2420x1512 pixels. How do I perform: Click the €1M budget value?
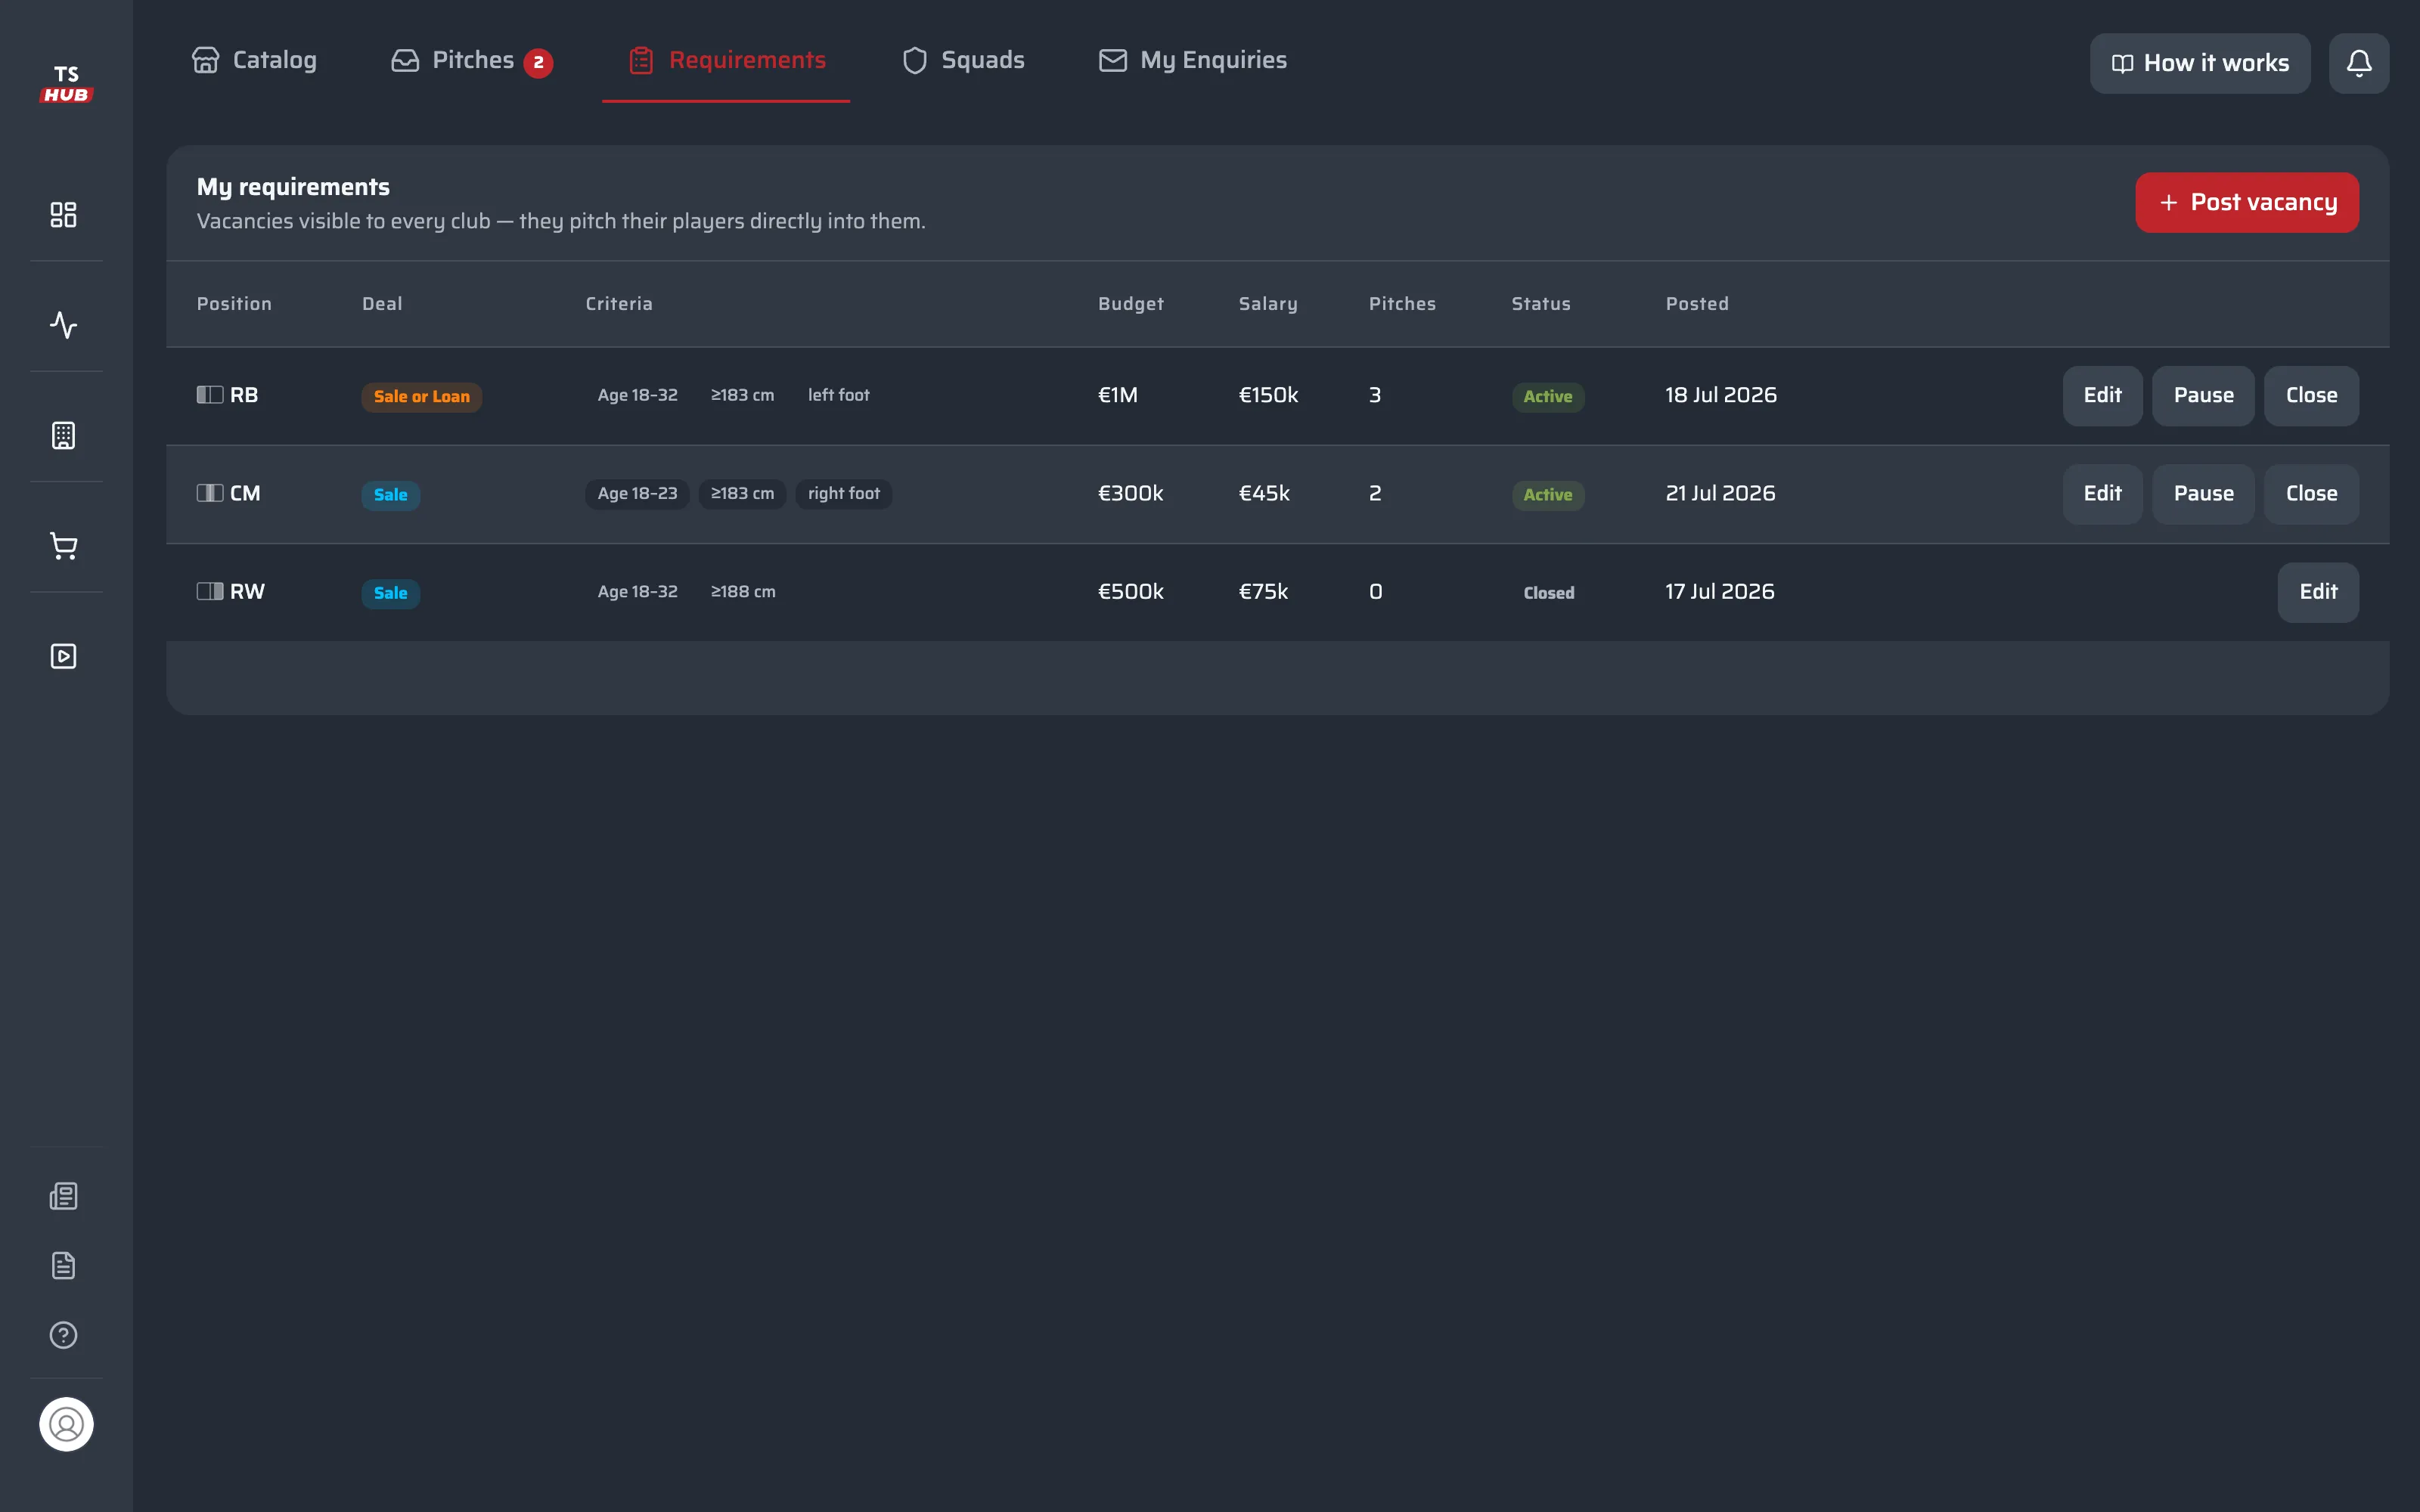coord(1118,395)
